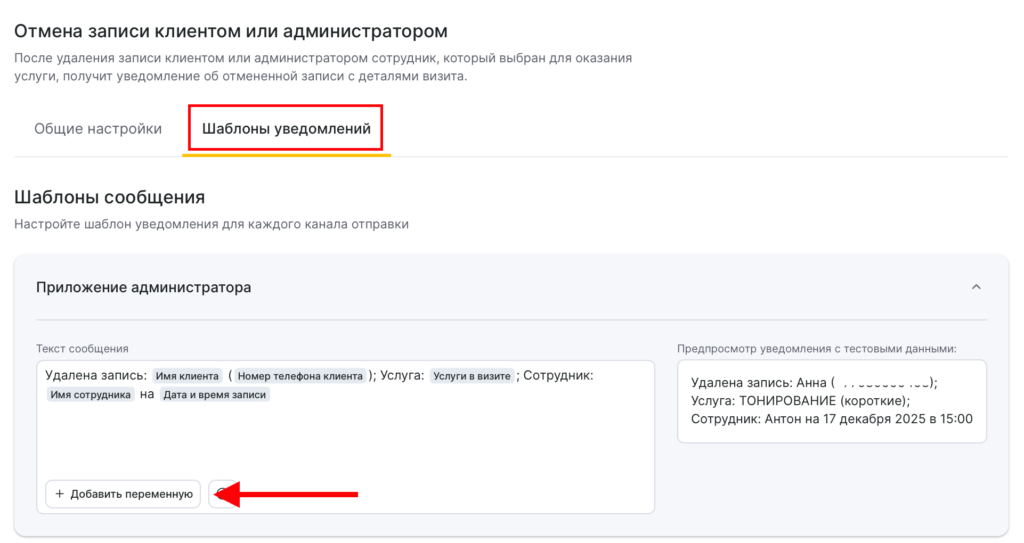Image resolution: width=1024 pixels, height=543 pixels.
Task: Click the 'Сотрудник:' text in the template
Action: pos(559,376)
